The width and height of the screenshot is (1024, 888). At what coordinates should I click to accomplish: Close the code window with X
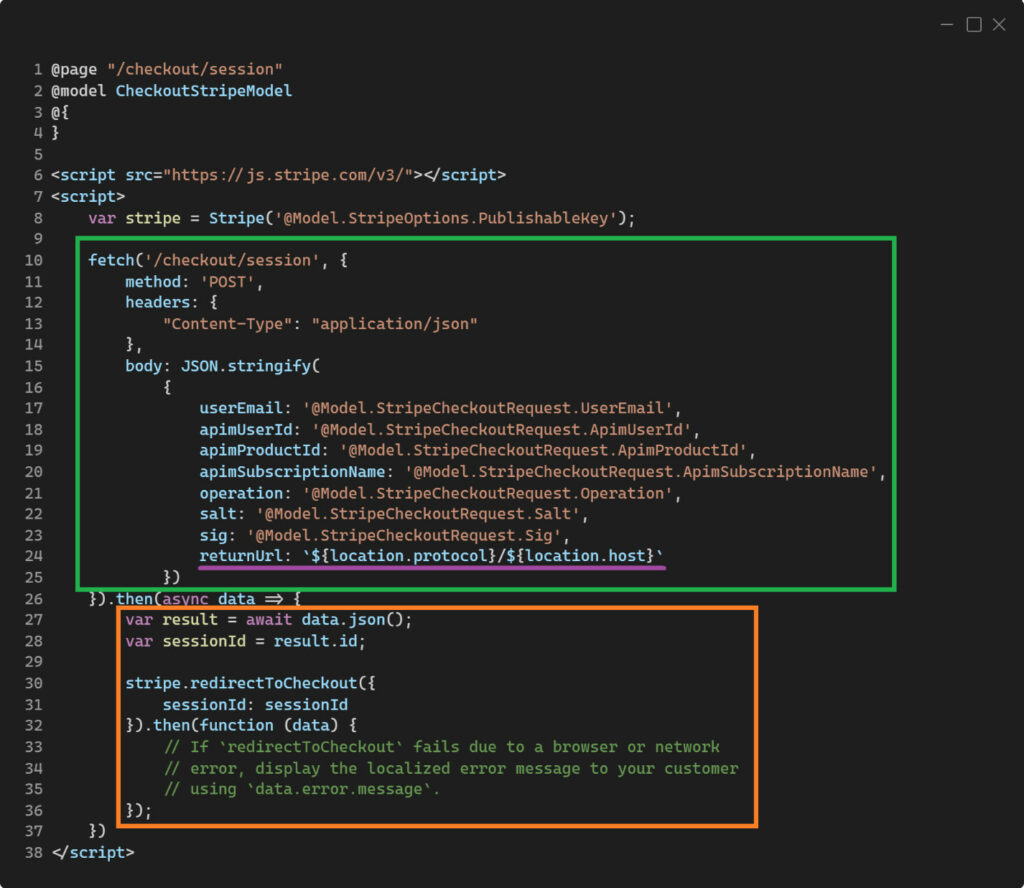pyautogui.click(x=999, y=25)
